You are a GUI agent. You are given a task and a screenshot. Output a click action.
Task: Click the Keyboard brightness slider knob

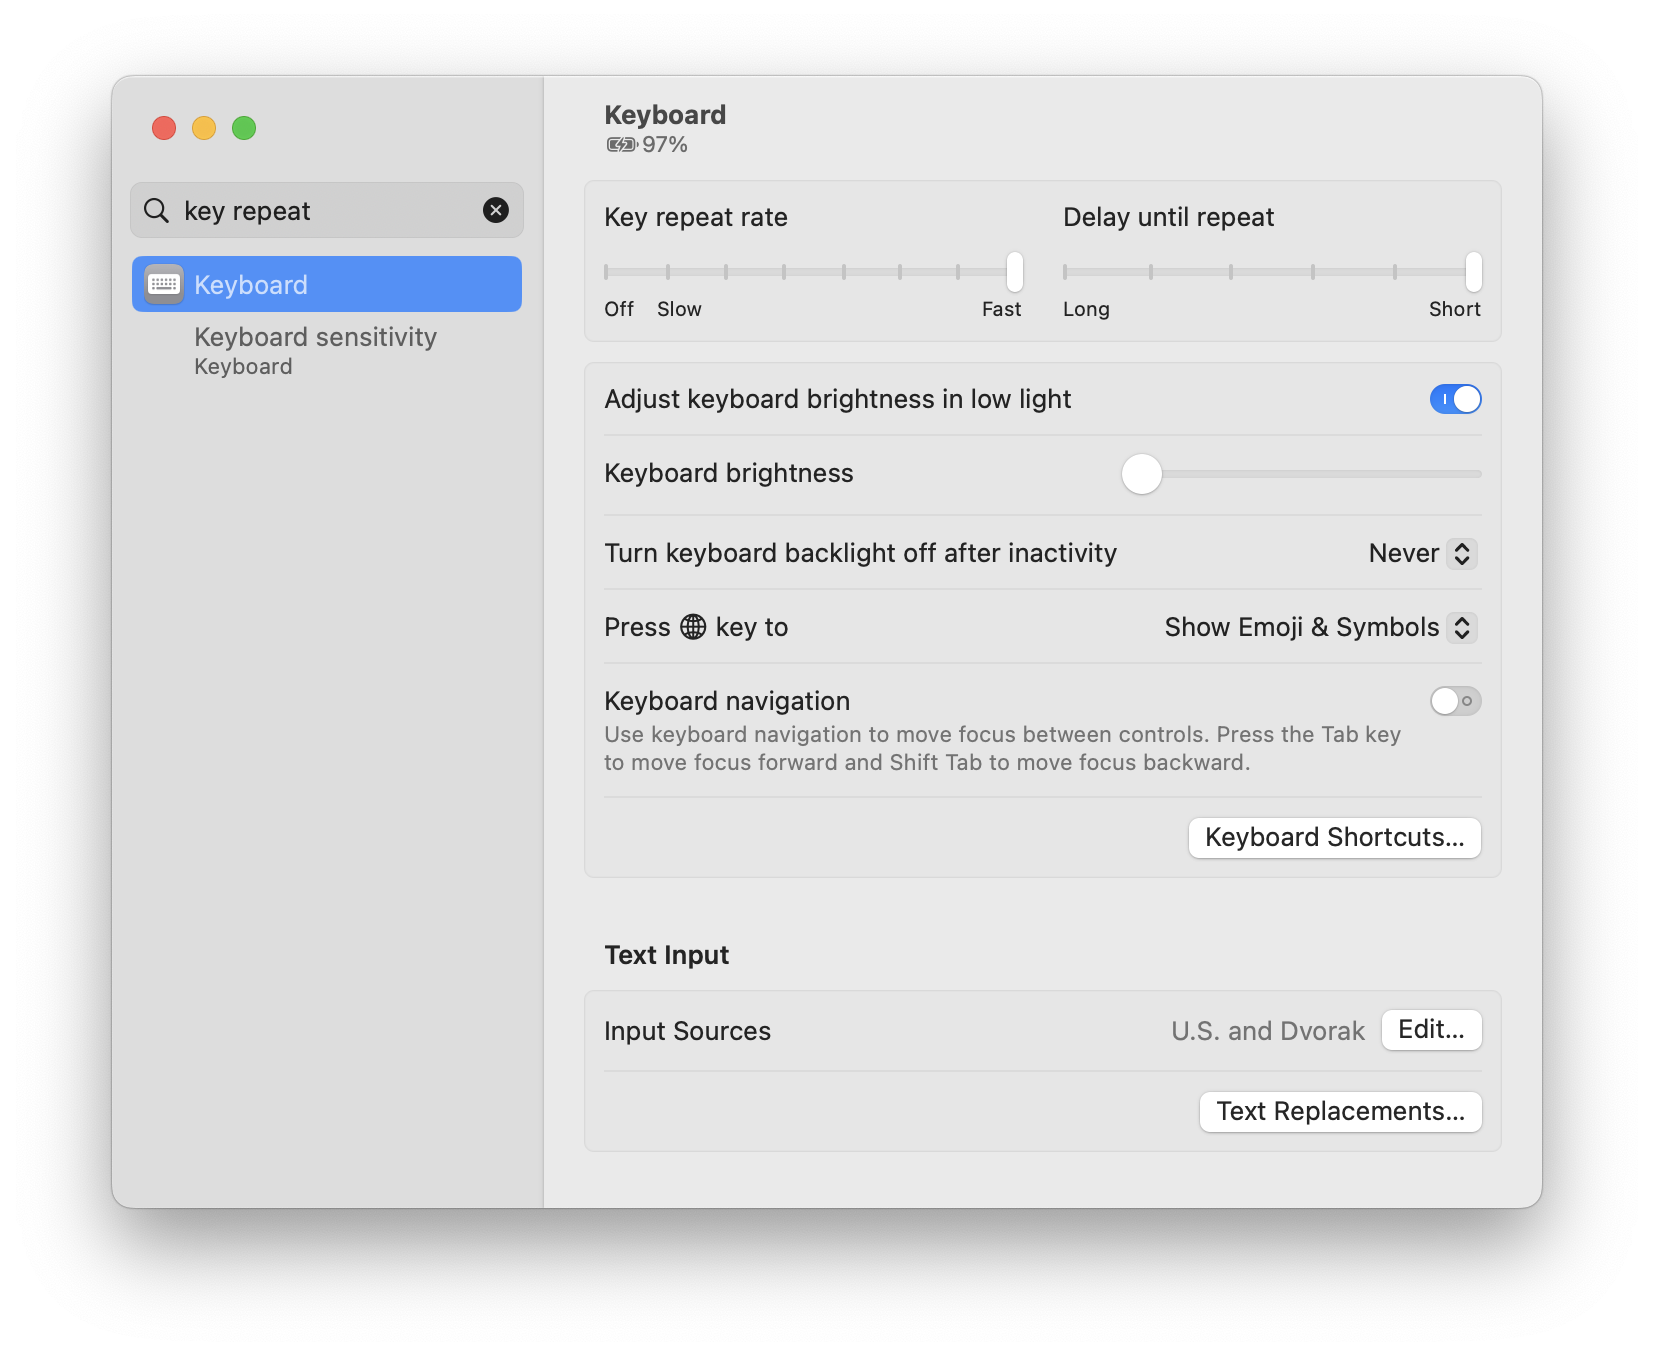pyautogui.click(x=1142, y=474)
